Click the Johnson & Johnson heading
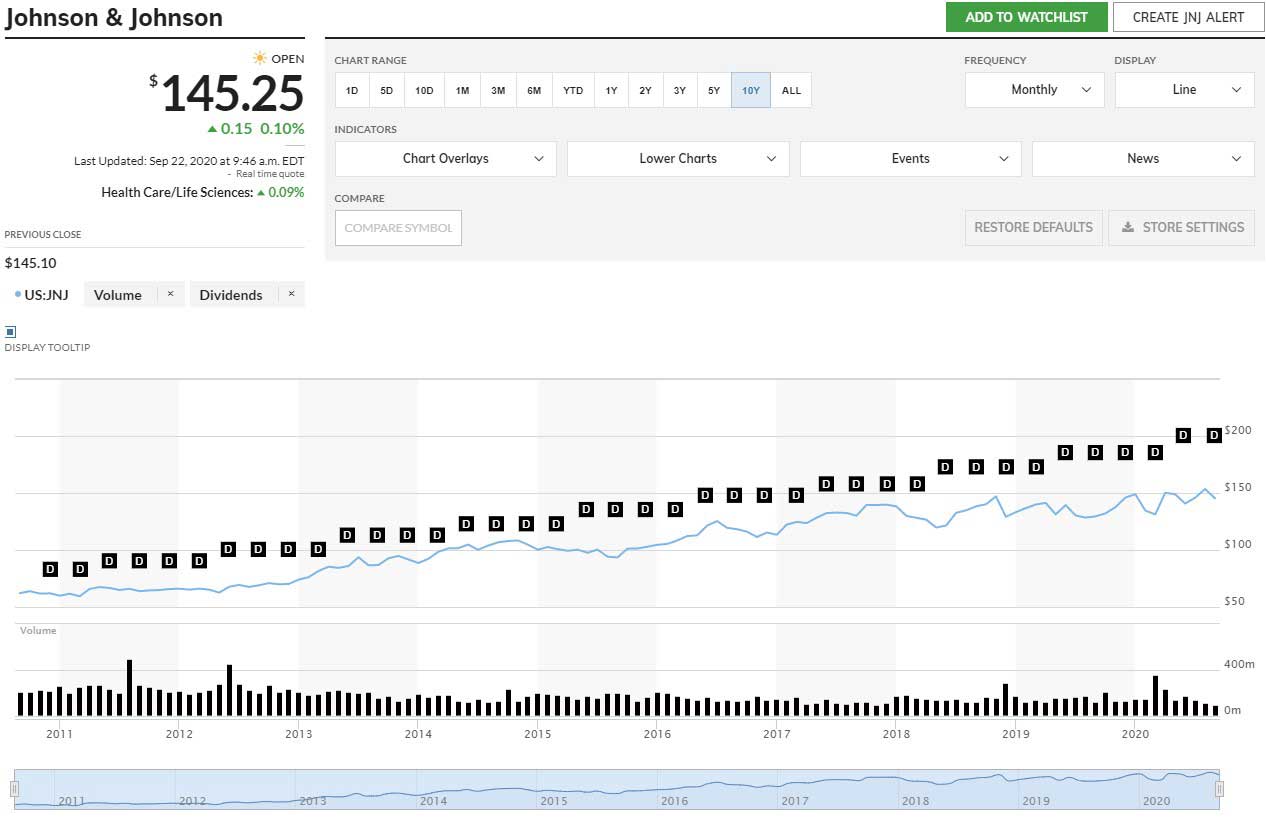The image size is (1266, 817). (114, 18)
